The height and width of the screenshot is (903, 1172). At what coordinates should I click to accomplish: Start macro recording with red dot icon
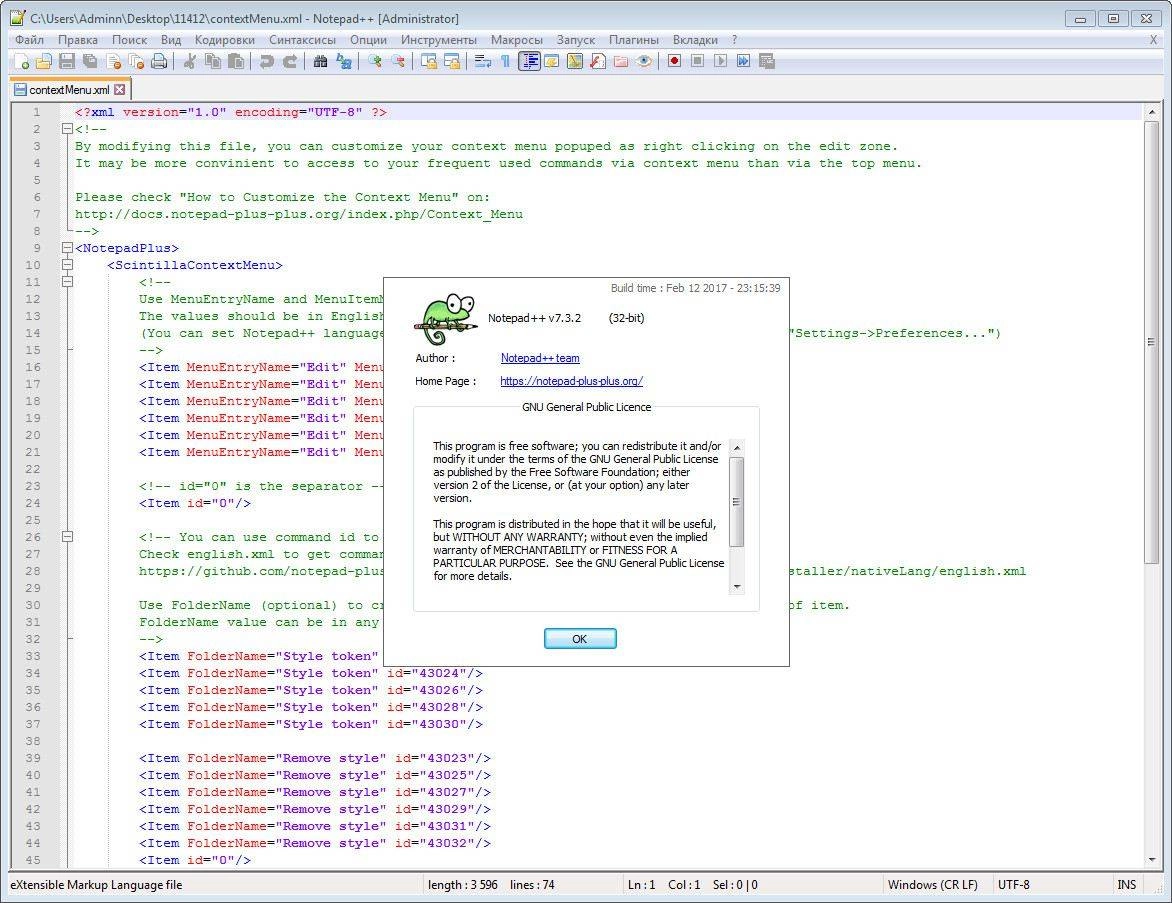point(674,61)
